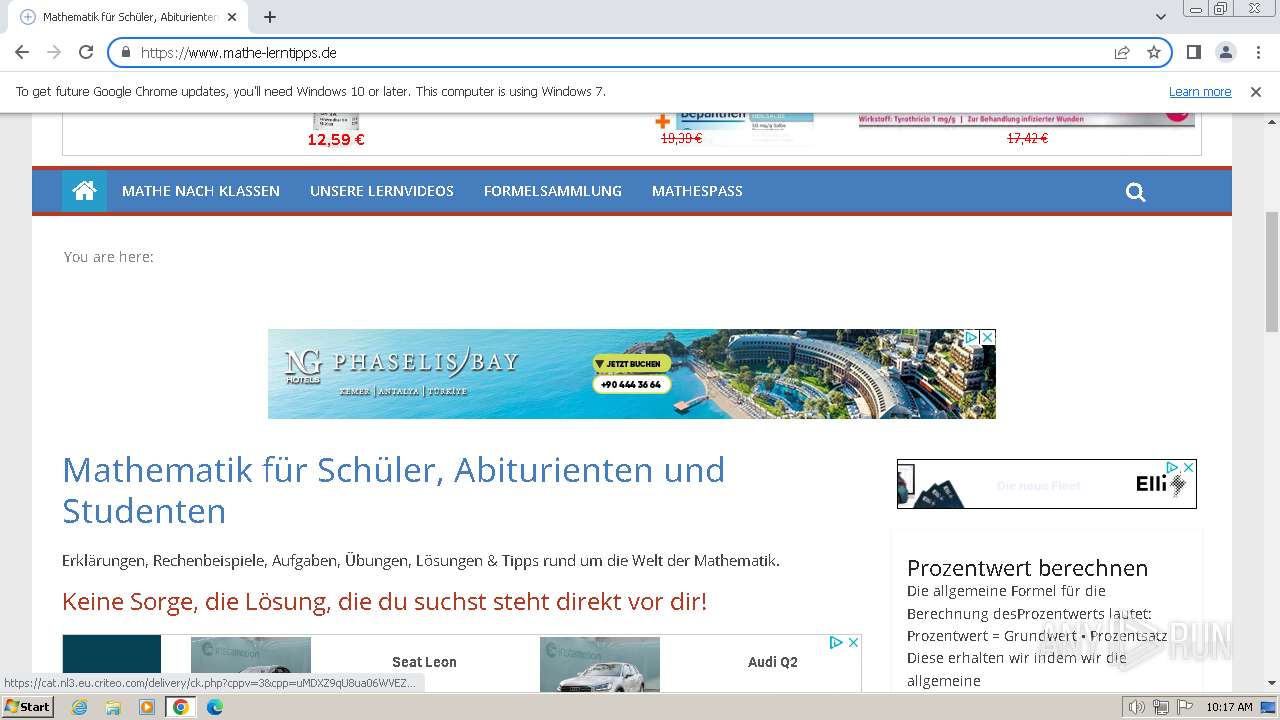Click the 'Keine Sorge, die Lösung' red heading
The width and height of the screenshot is (1280, 720).
pos(384,602)
